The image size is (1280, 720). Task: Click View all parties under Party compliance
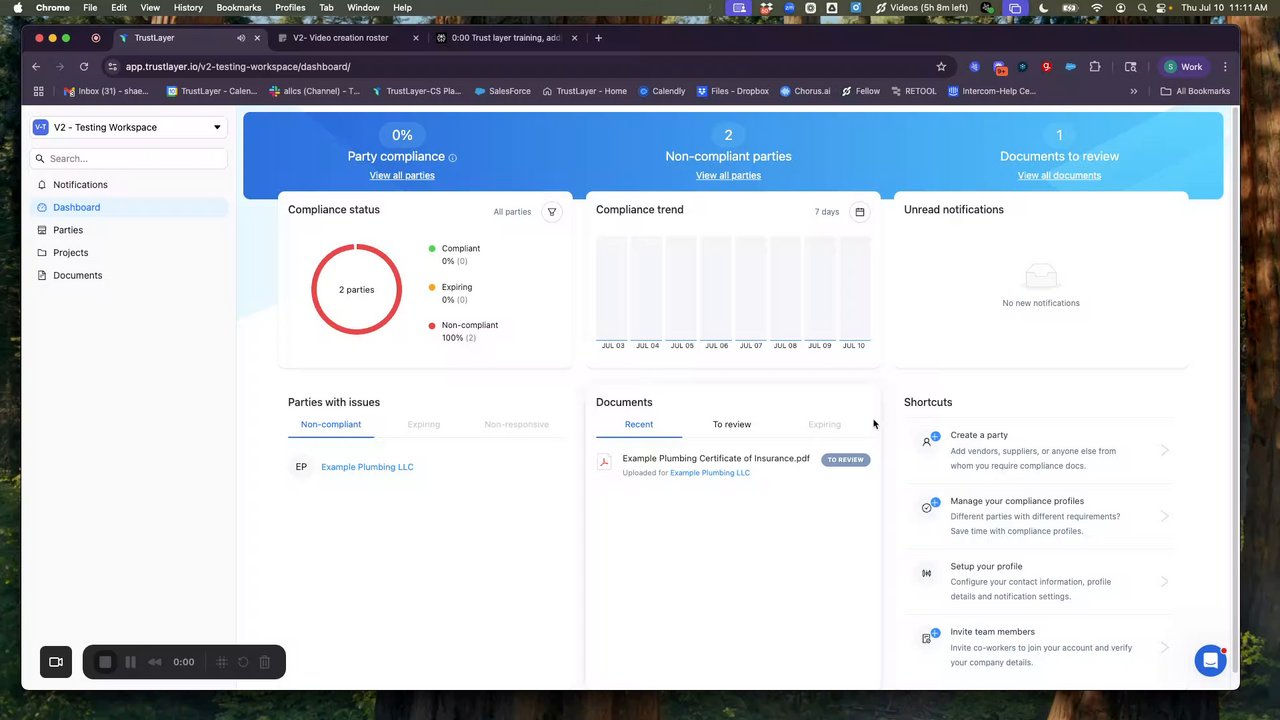click(x=402, y=175)
